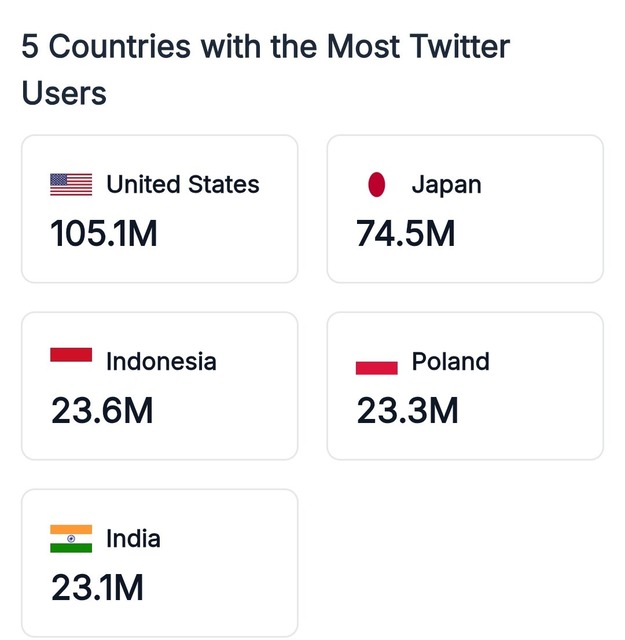Select the Japan country label
This screenshot has width=625, height=640.
pyautogui.click(x=446, y=185)
